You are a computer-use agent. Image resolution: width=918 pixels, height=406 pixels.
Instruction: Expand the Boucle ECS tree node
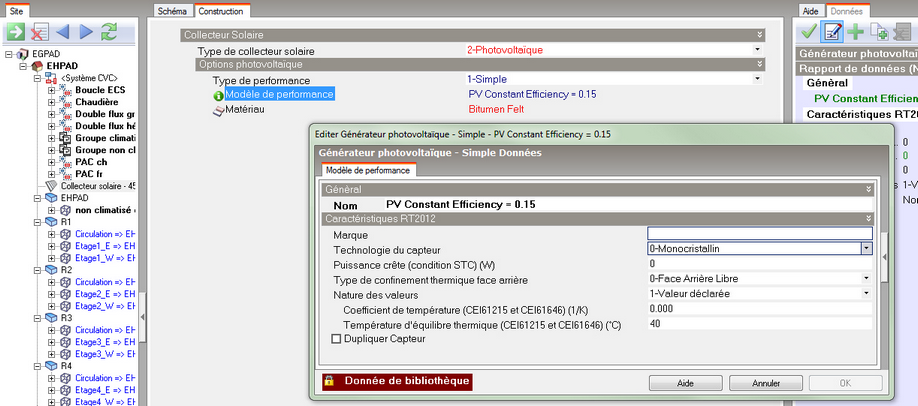click(x=51, y=90)
